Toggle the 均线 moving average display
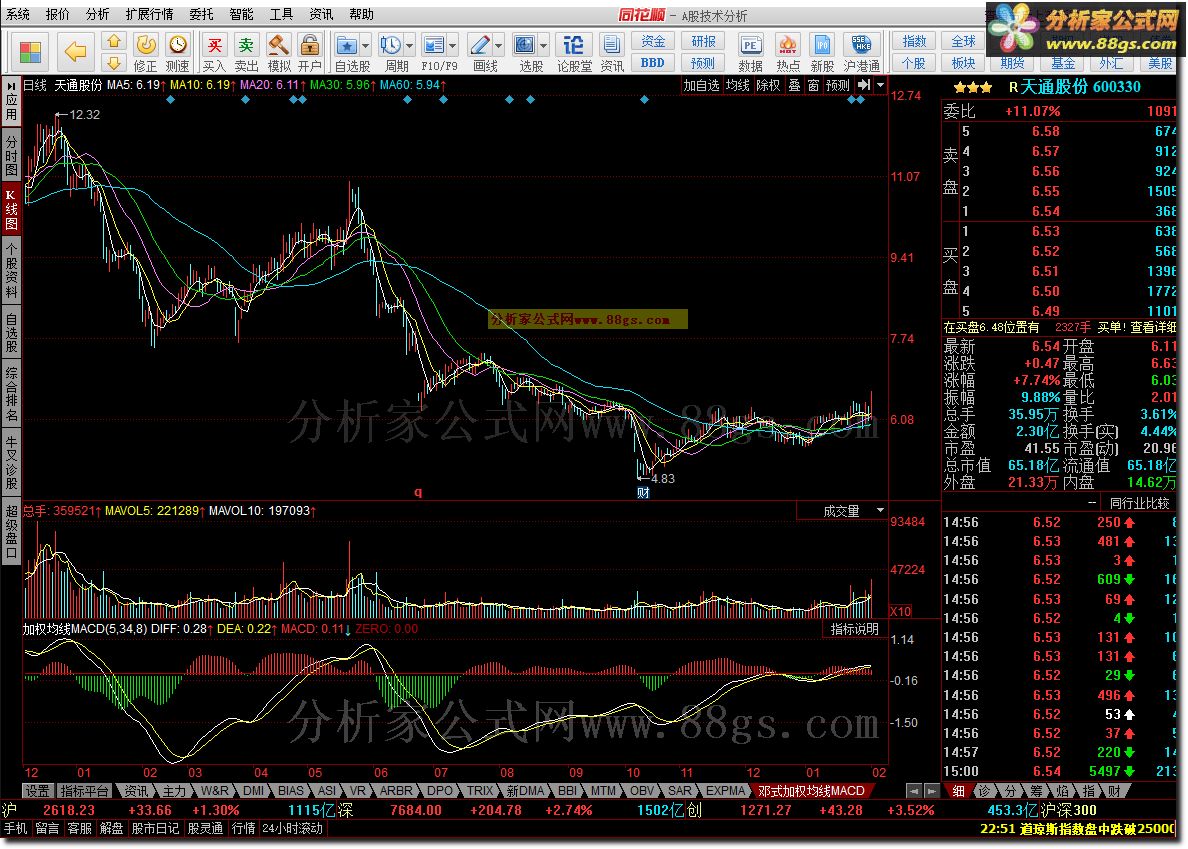This screenshot has height=849, width=1188. point(737,86)
